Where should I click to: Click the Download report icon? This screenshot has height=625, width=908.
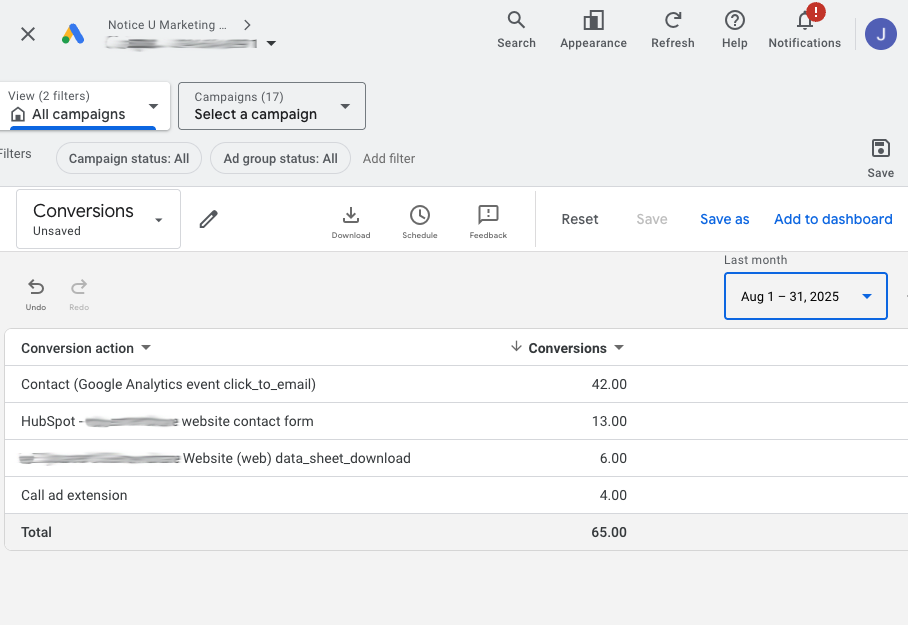(x=351, y=216)
